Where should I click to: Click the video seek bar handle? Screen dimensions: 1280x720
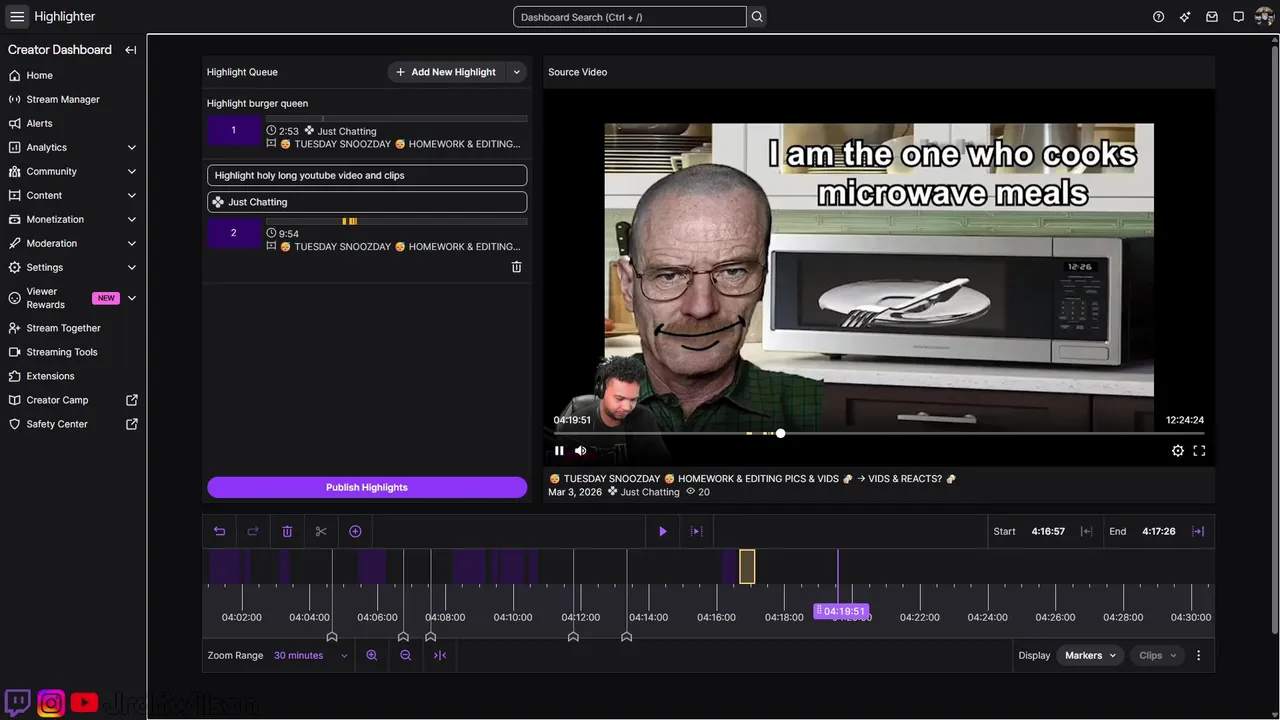[x=780, y=433]
